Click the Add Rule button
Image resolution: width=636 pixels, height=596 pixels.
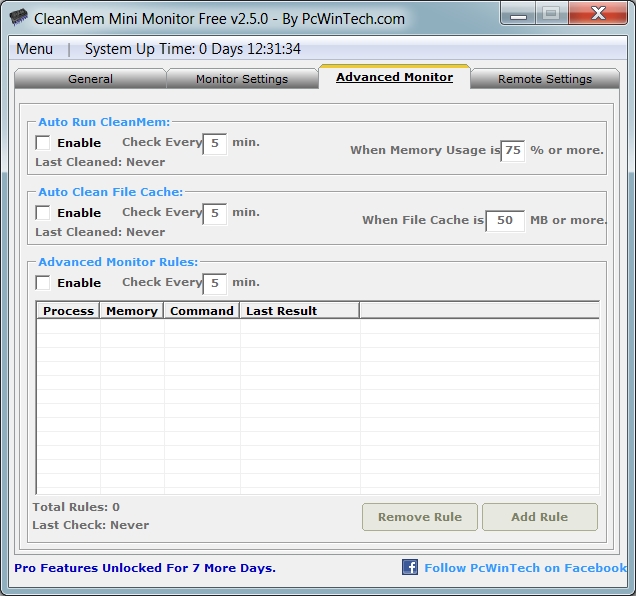[539, 517]
